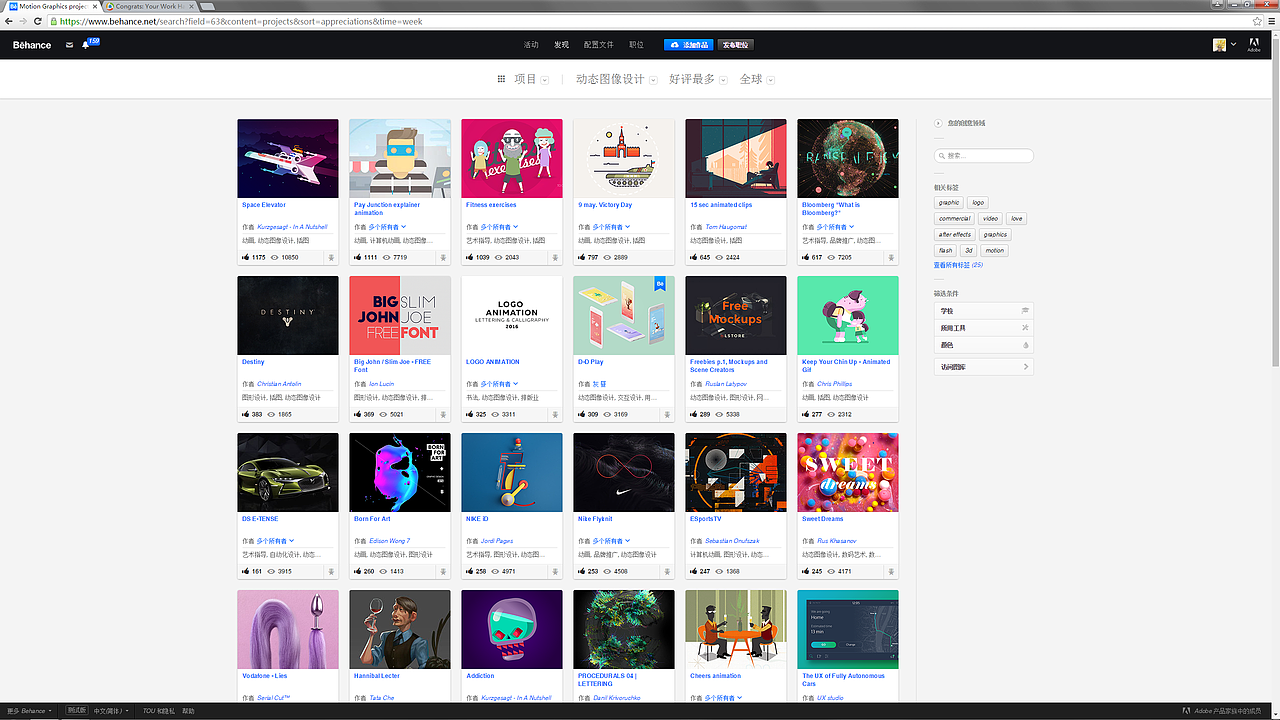Screen dimensions: 1280x720
Task: Open the Chrome menu icon
Action: (1271, 21)
